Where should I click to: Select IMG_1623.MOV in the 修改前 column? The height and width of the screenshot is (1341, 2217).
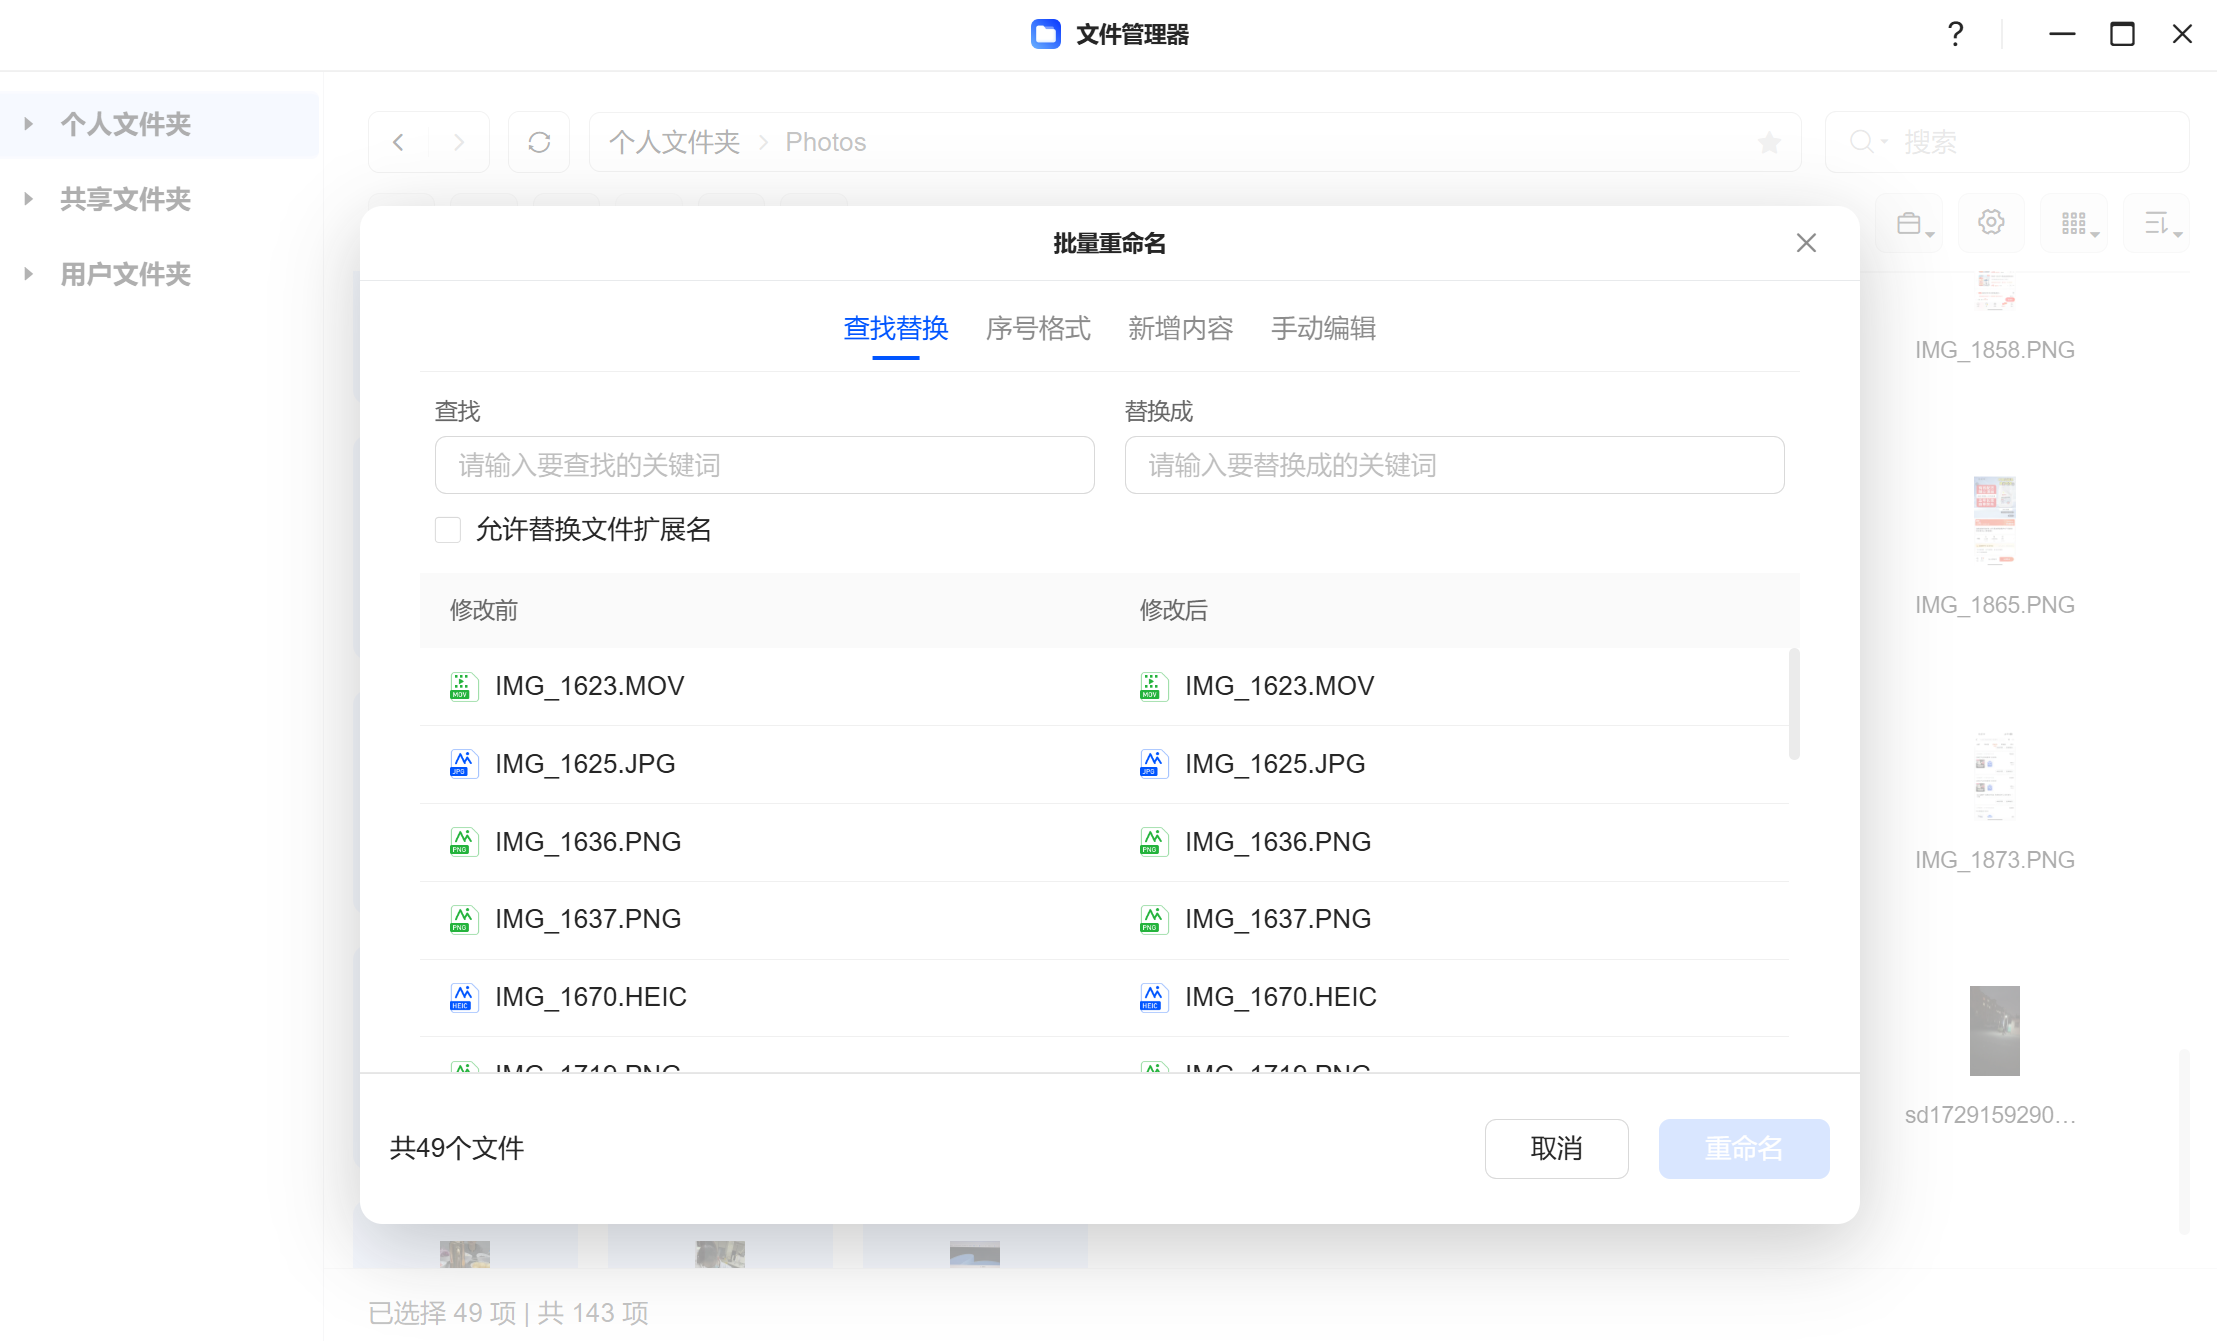pyautogui.click(x=589, y=686)
